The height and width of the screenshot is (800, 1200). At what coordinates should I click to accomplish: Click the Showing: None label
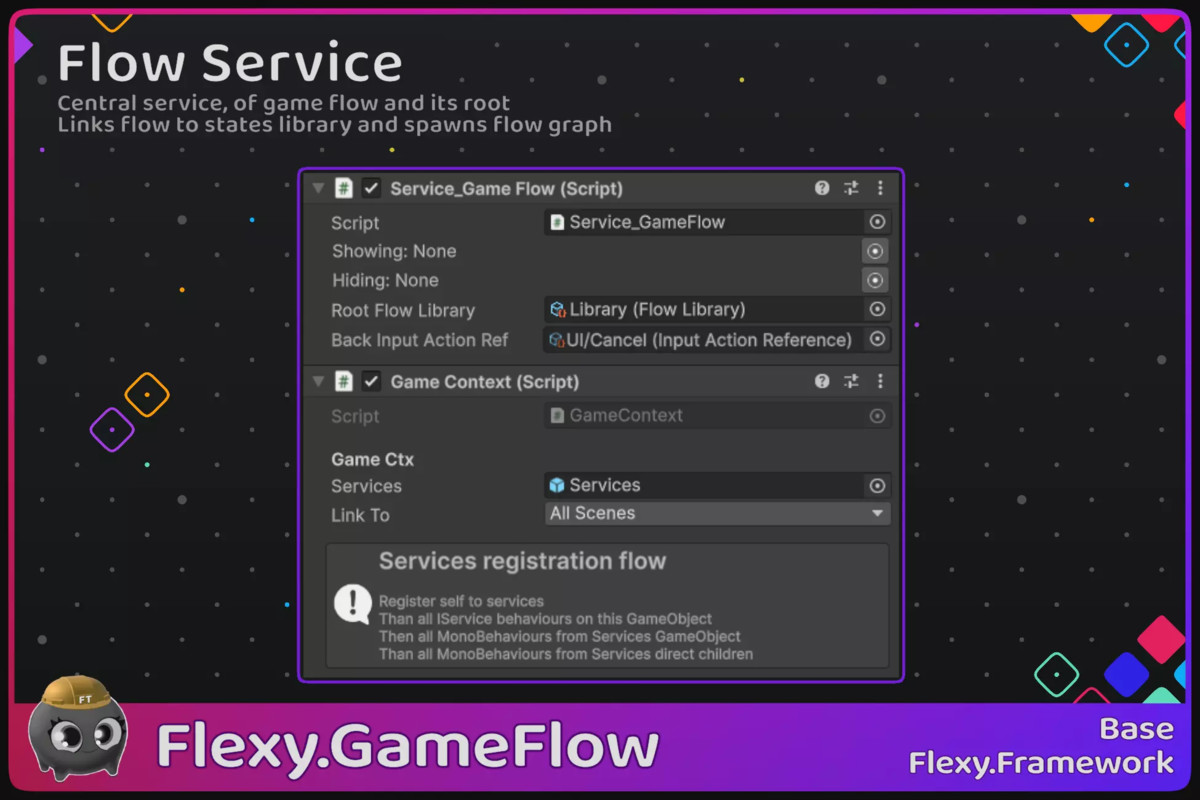[394, 251]
